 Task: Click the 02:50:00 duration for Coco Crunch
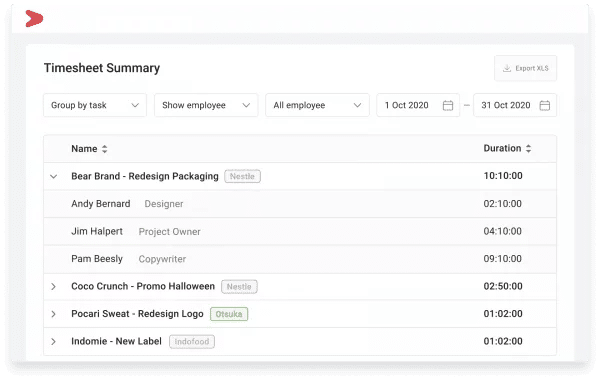coord(503,286)
